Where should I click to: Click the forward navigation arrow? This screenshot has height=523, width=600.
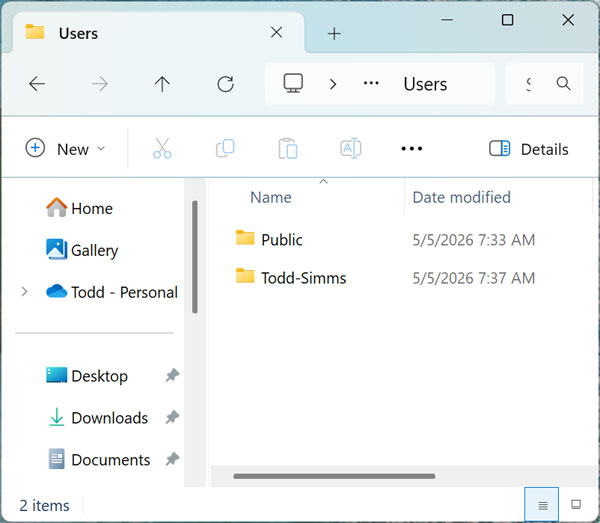click(100, 84)
